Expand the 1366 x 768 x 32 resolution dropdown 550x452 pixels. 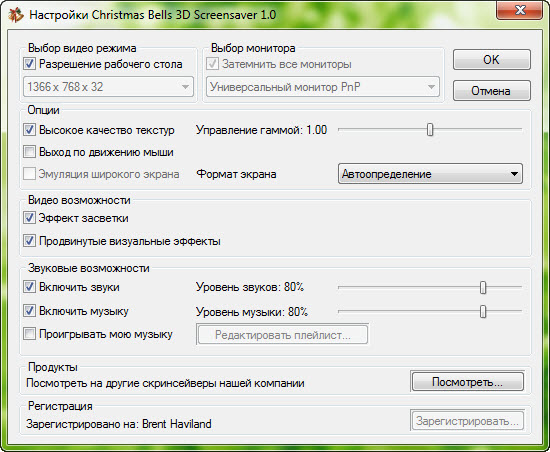tap(108, 87)
